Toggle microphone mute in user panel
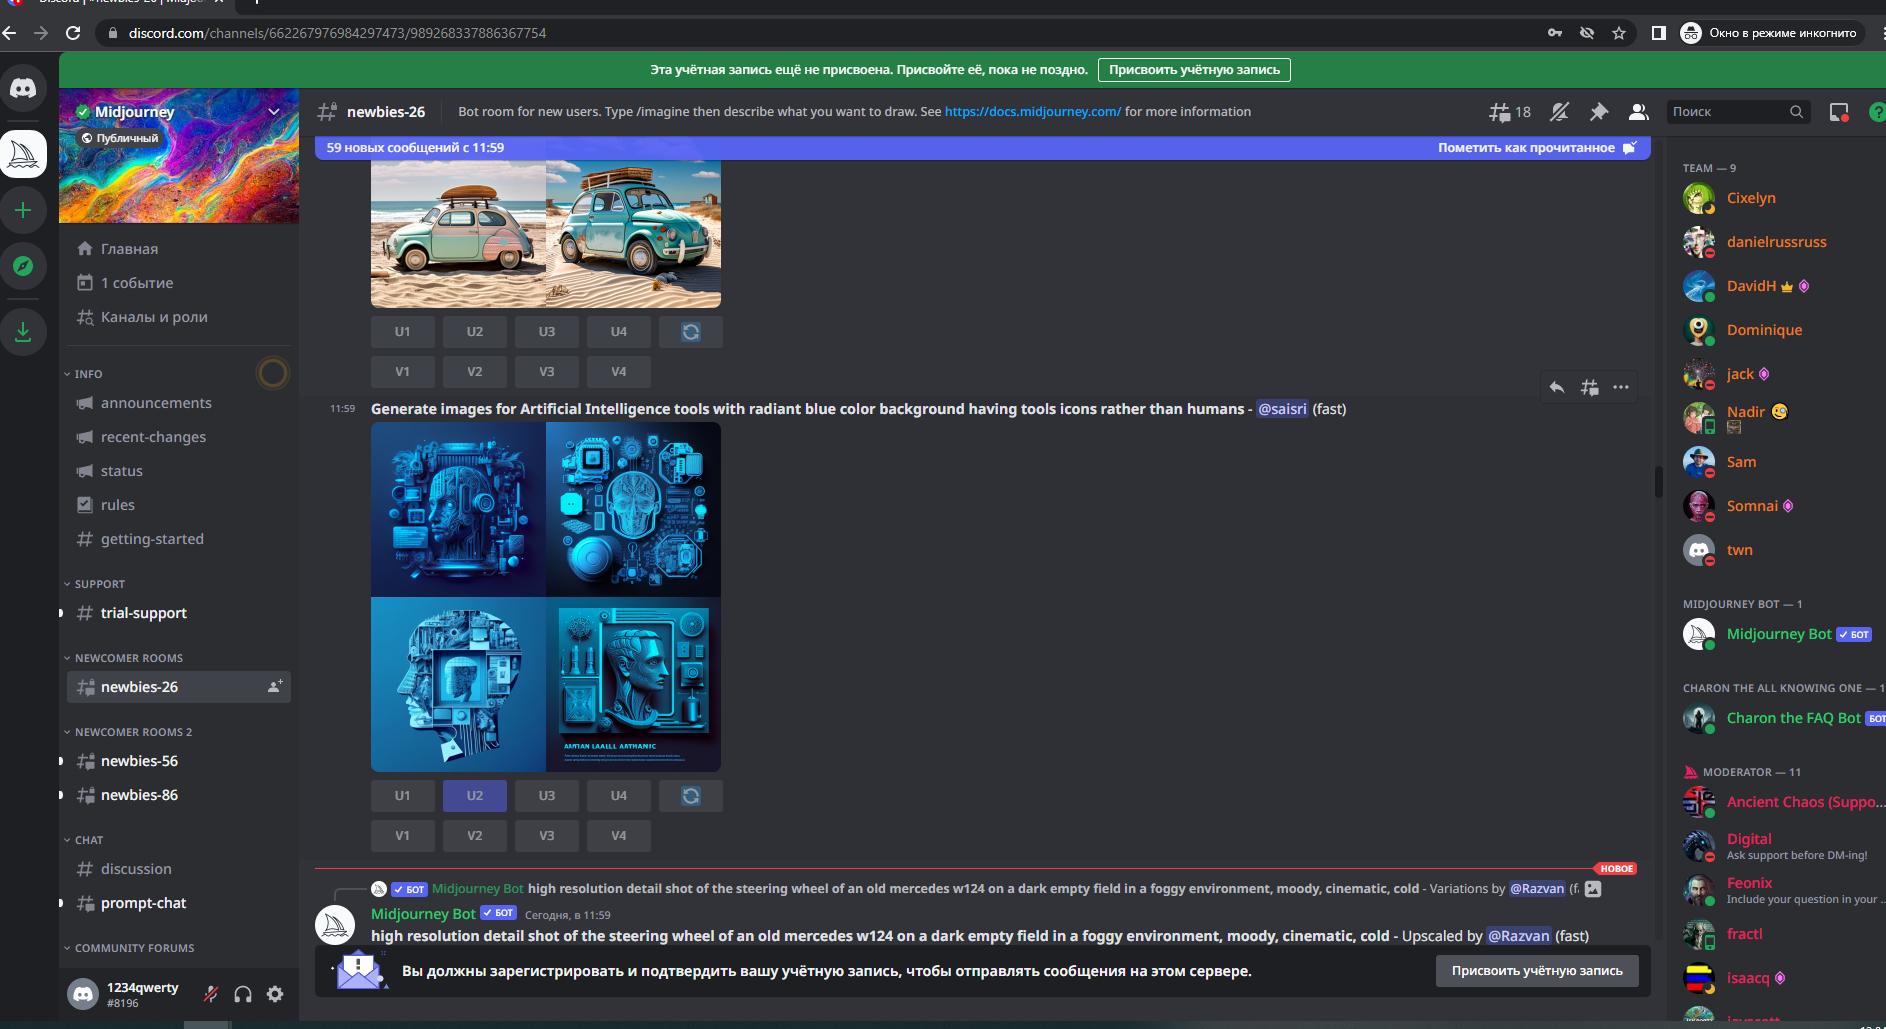1886x1029 pixels. tap(211, 994)
